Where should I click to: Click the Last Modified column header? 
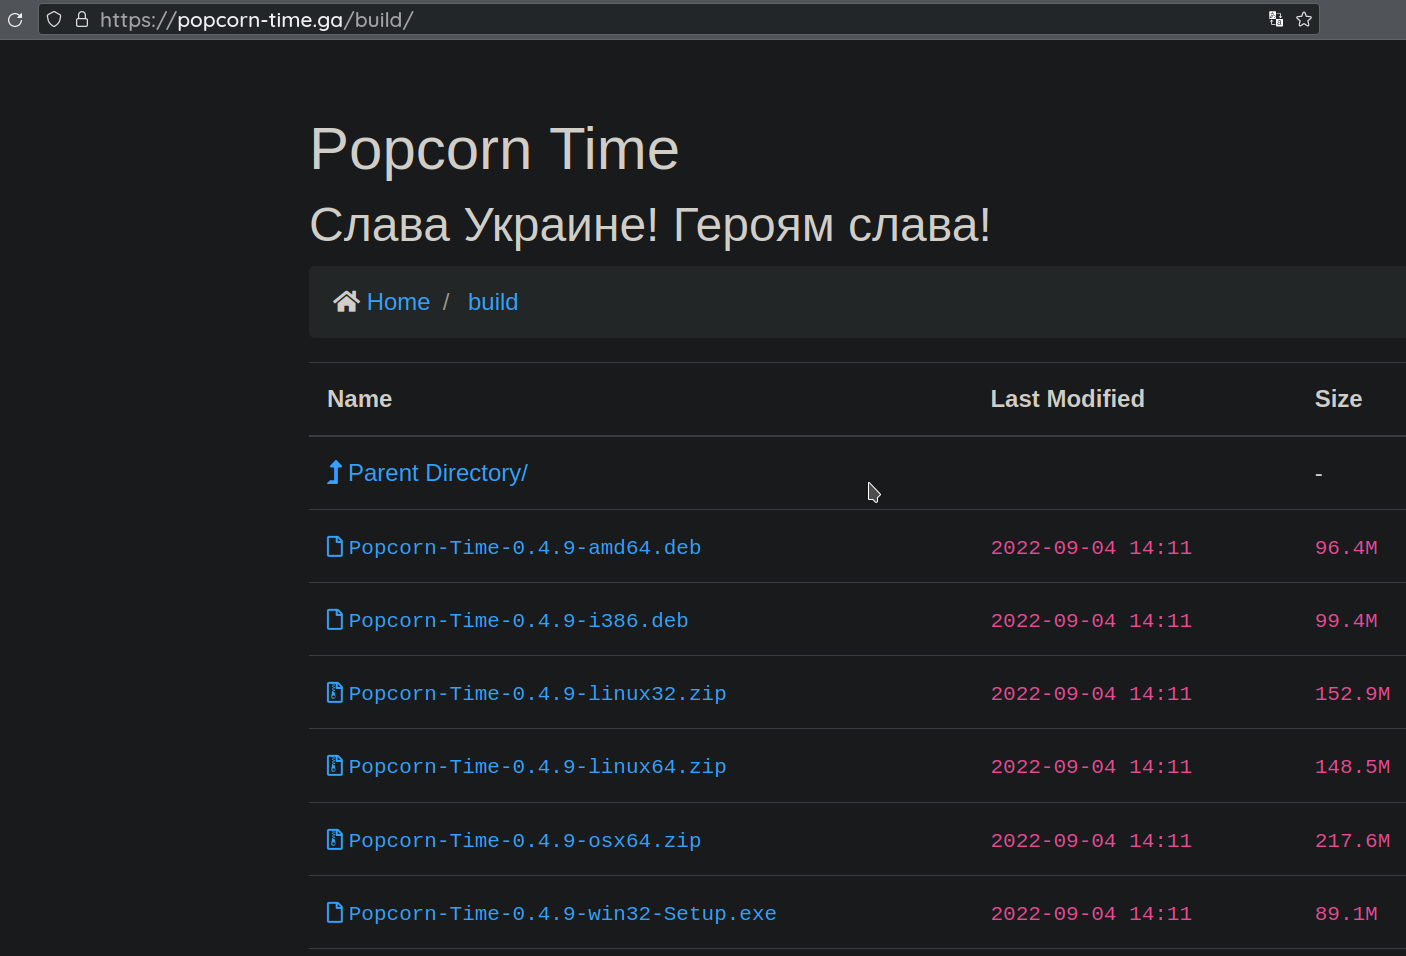[1067, 399]
